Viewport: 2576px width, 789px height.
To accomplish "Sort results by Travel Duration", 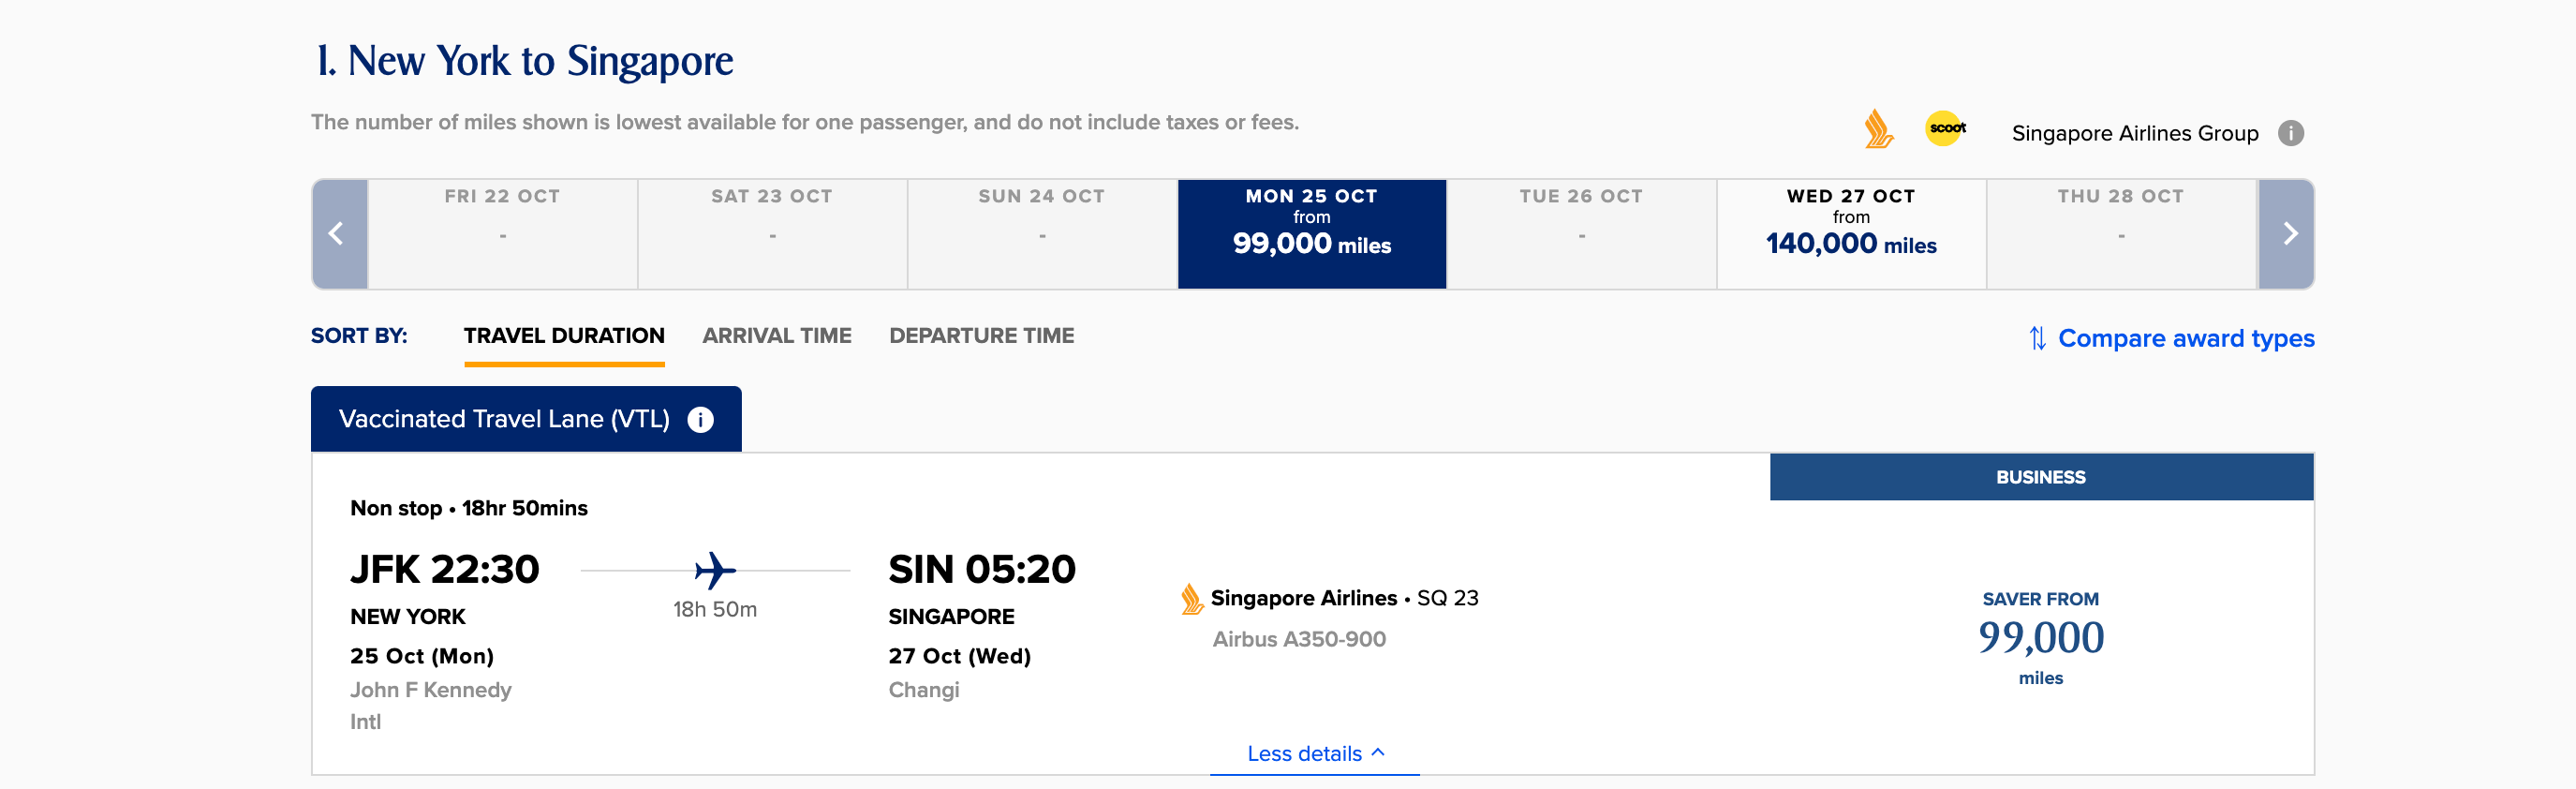I will [x=564, y=336].
